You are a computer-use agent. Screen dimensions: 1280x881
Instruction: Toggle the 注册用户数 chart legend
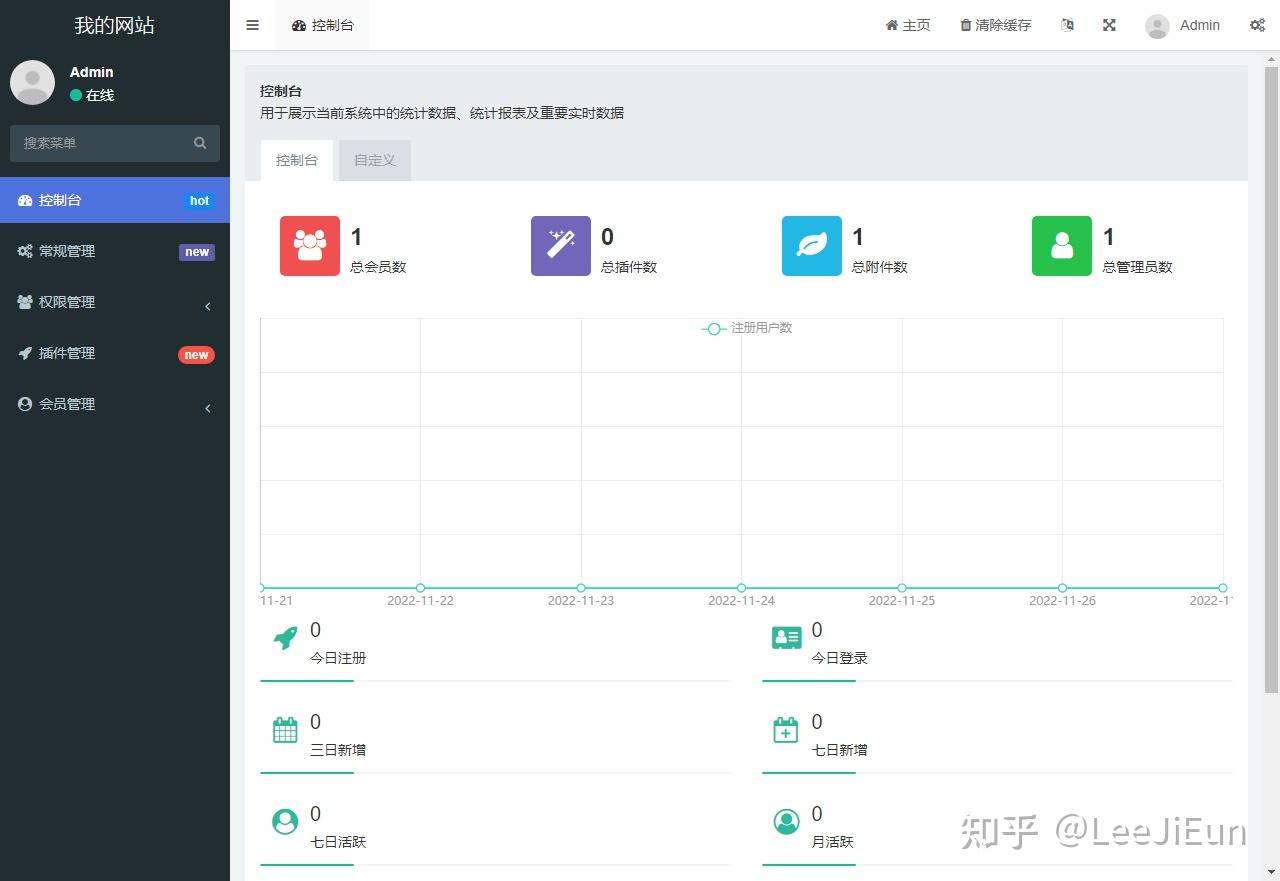(745, 328)
